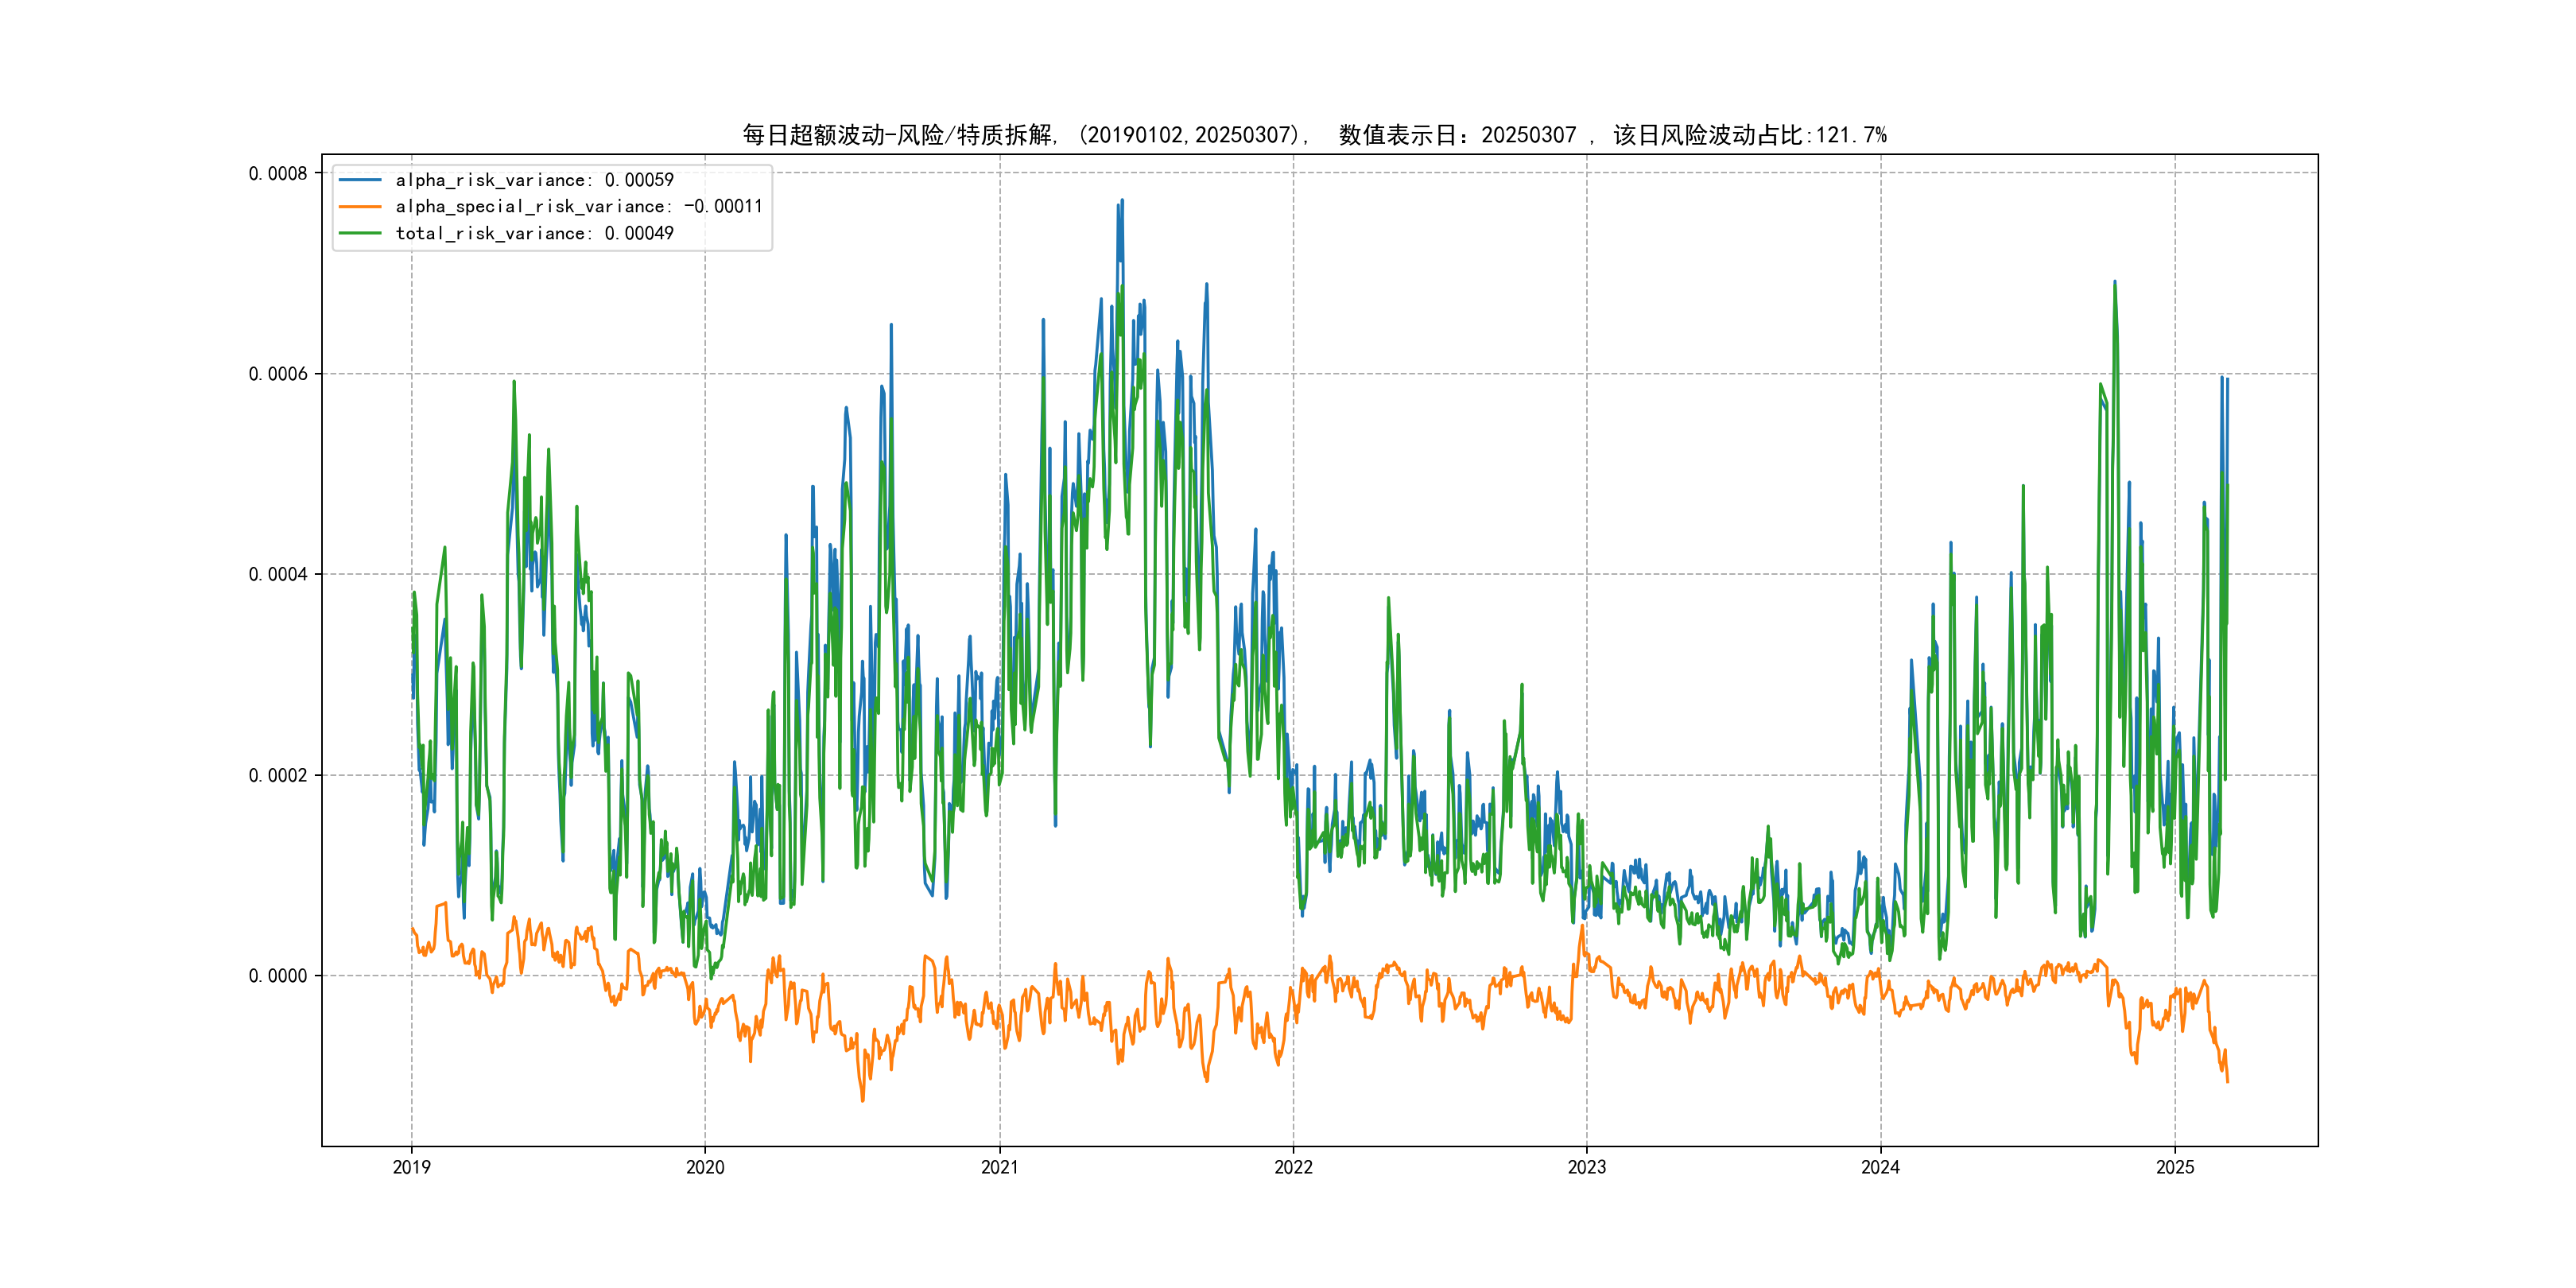Click the 2021 x-axis tick label
Screen dimensions: 2576x1288
999,1167
